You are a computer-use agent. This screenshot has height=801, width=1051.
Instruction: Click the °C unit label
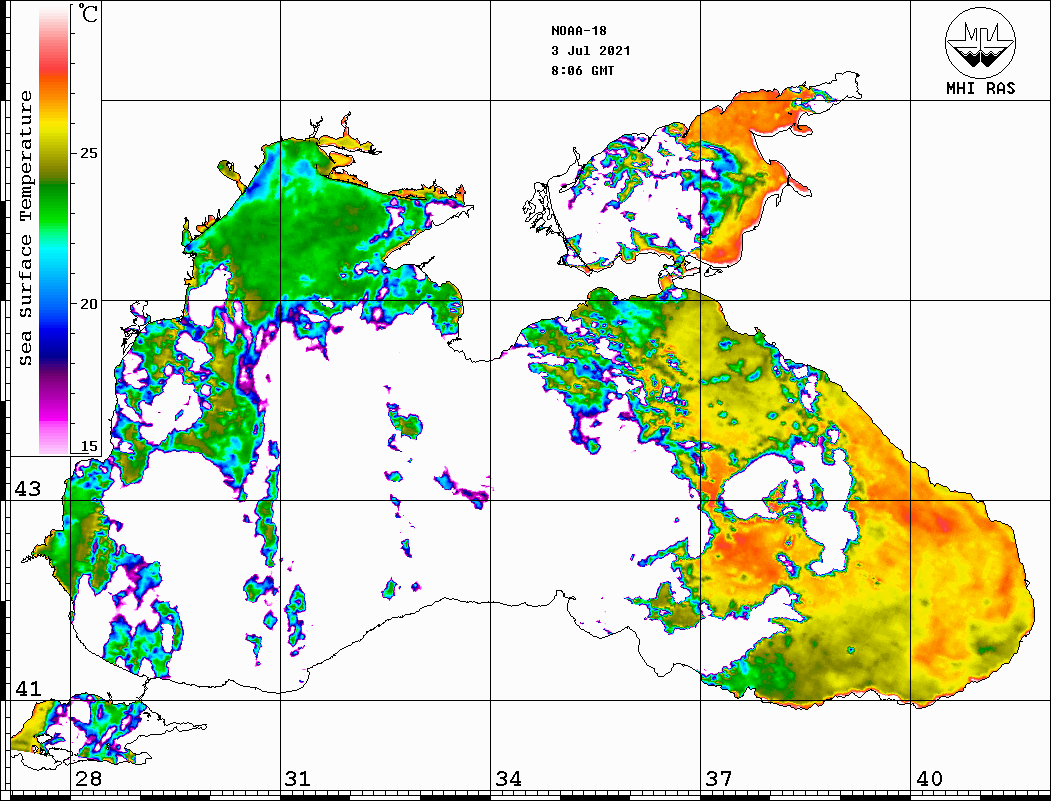pyautogui.click(x=88, y=13)
